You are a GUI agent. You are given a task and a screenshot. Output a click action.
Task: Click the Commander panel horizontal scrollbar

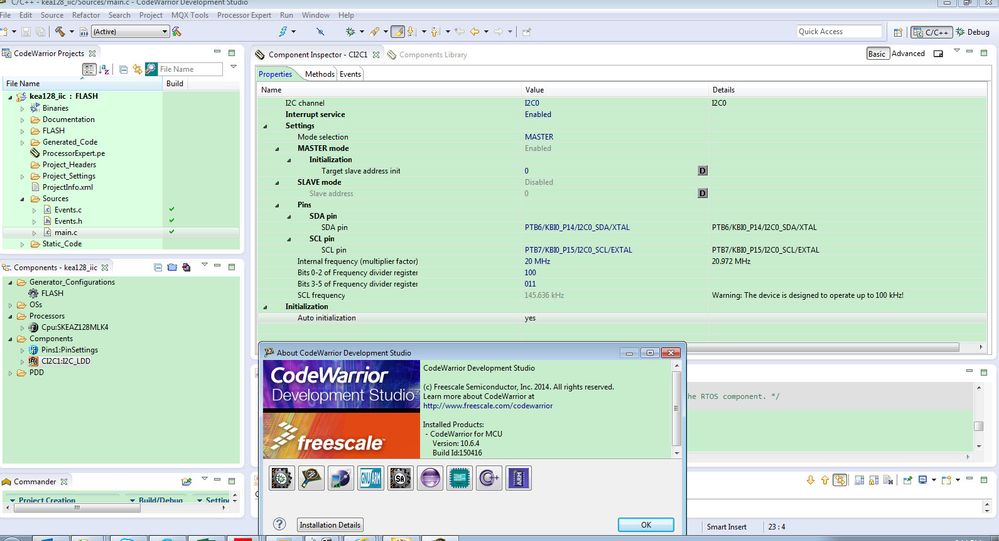[118, 508]
